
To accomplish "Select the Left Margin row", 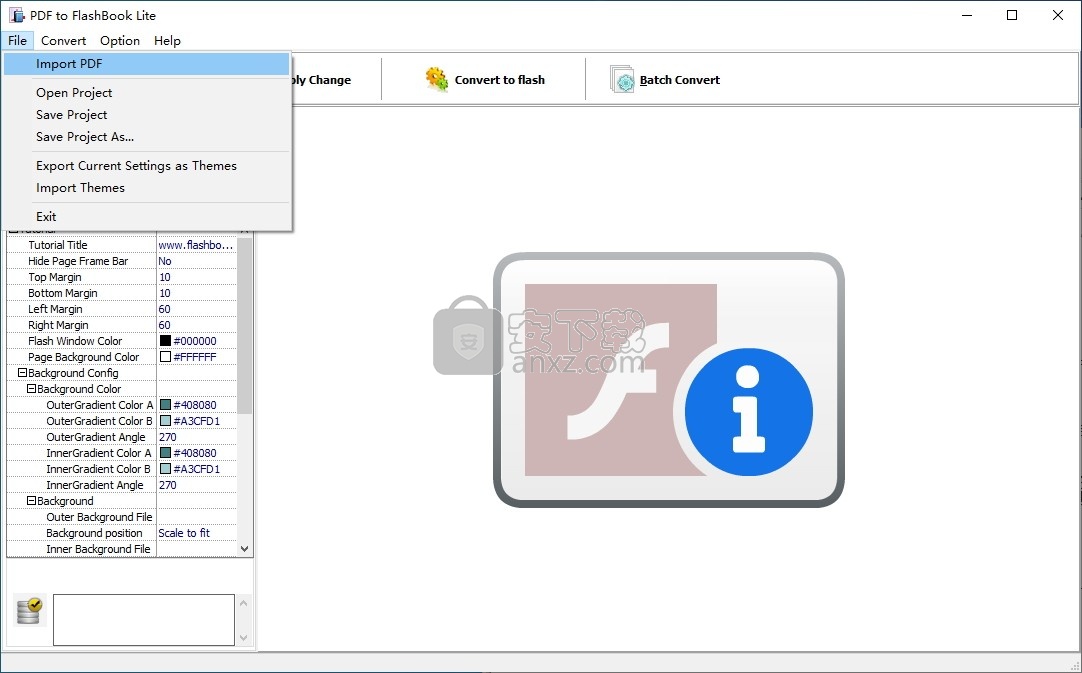I will click(x=121, y=309).
